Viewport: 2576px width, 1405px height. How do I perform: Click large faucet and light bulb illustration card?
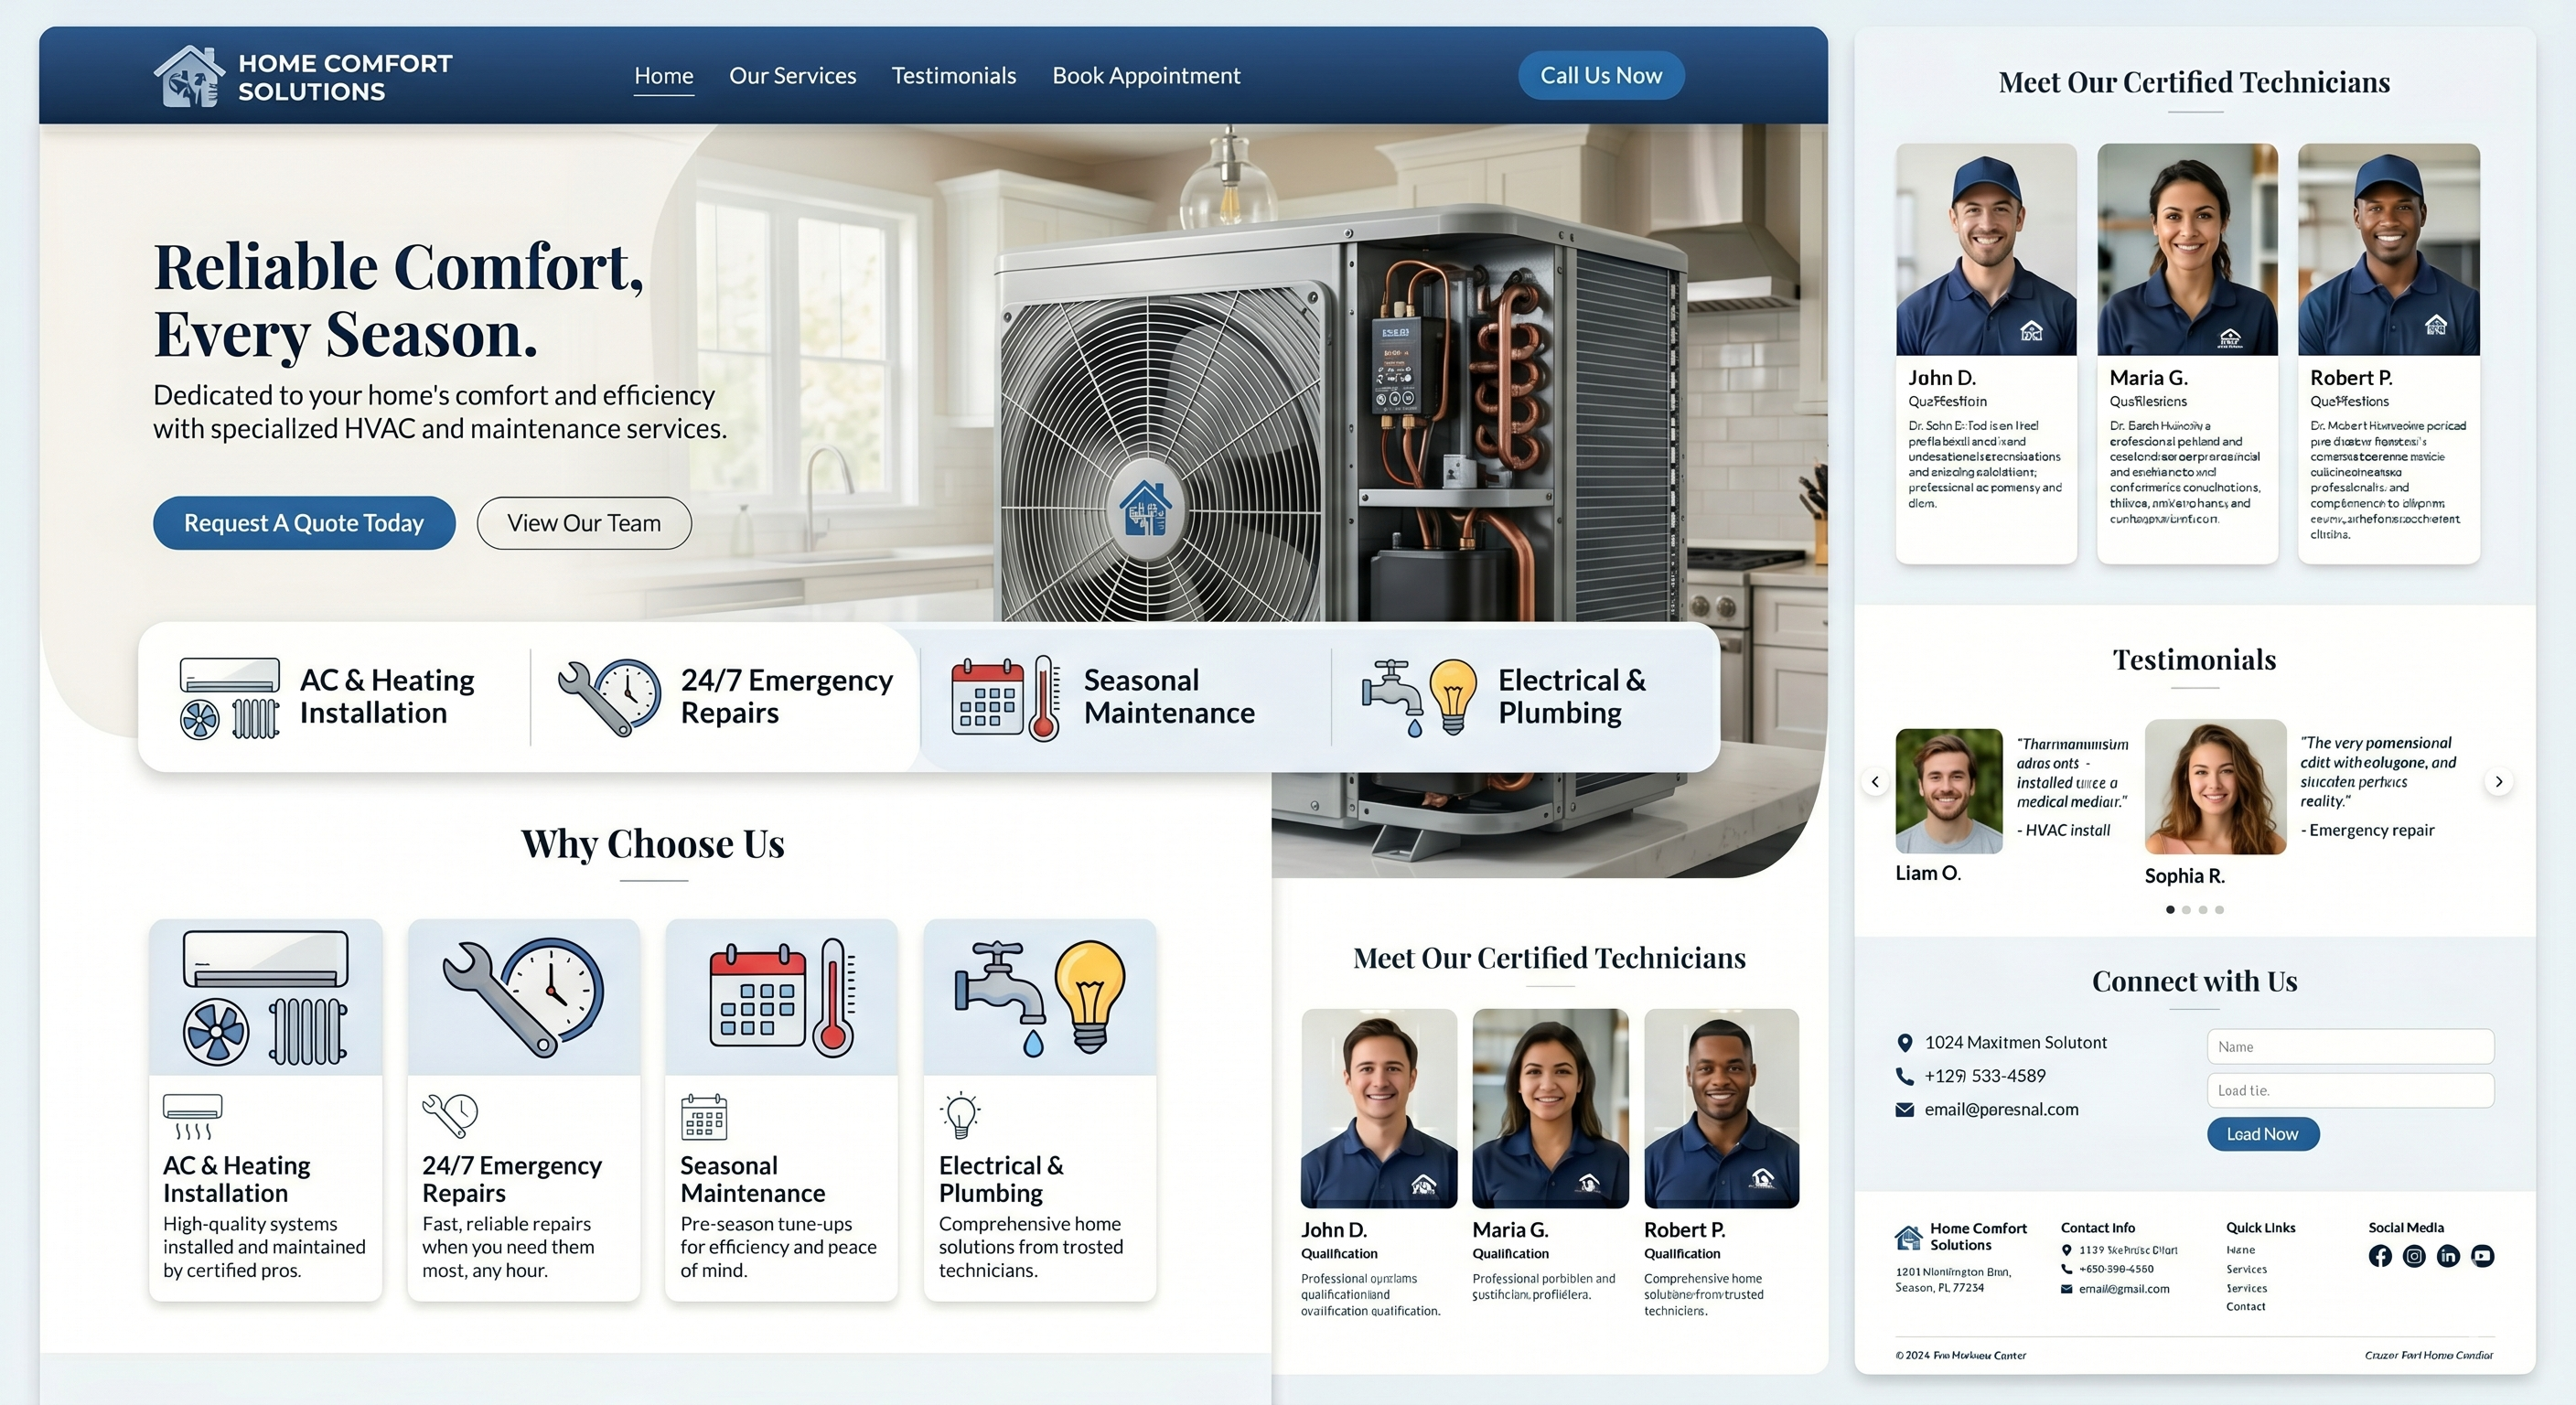click(x=1040, y=998)
